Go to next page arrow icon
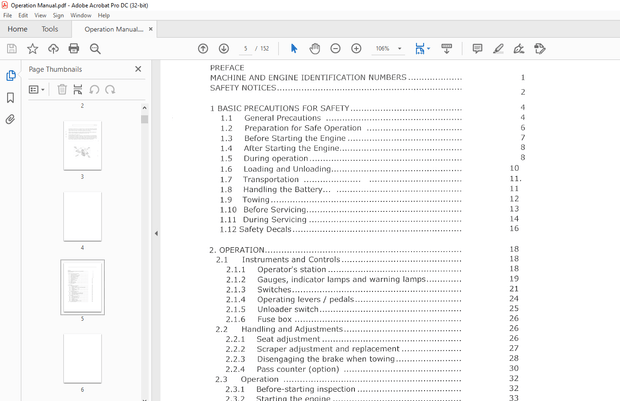The width and height of the screenshot is (620, 401). [224, 49]
